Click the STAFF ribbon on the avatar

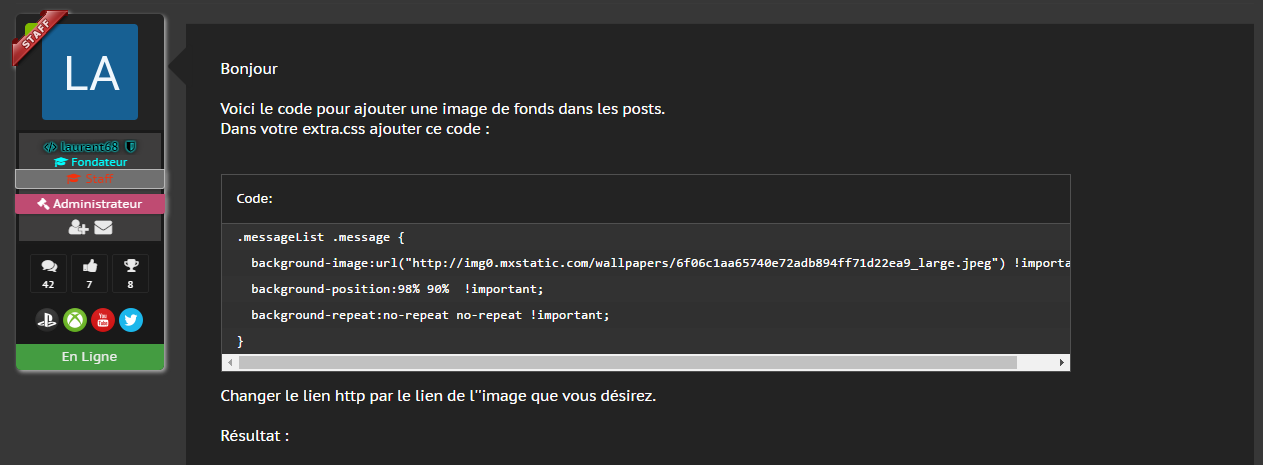[x=38, y=38]
